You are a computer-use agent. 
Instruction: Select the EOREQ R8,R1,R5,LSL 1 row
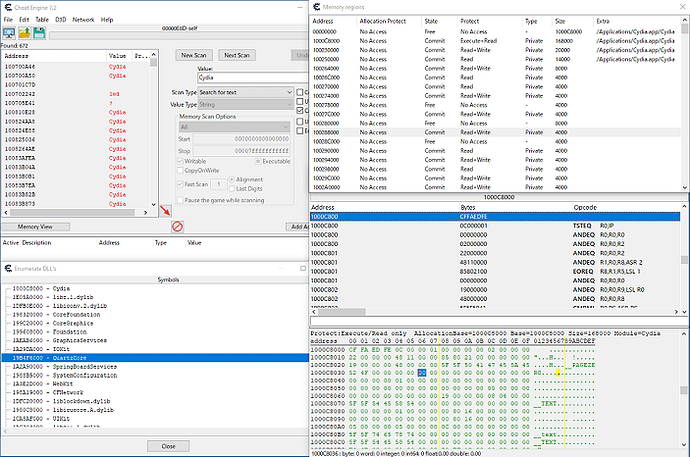click(495, 271)
